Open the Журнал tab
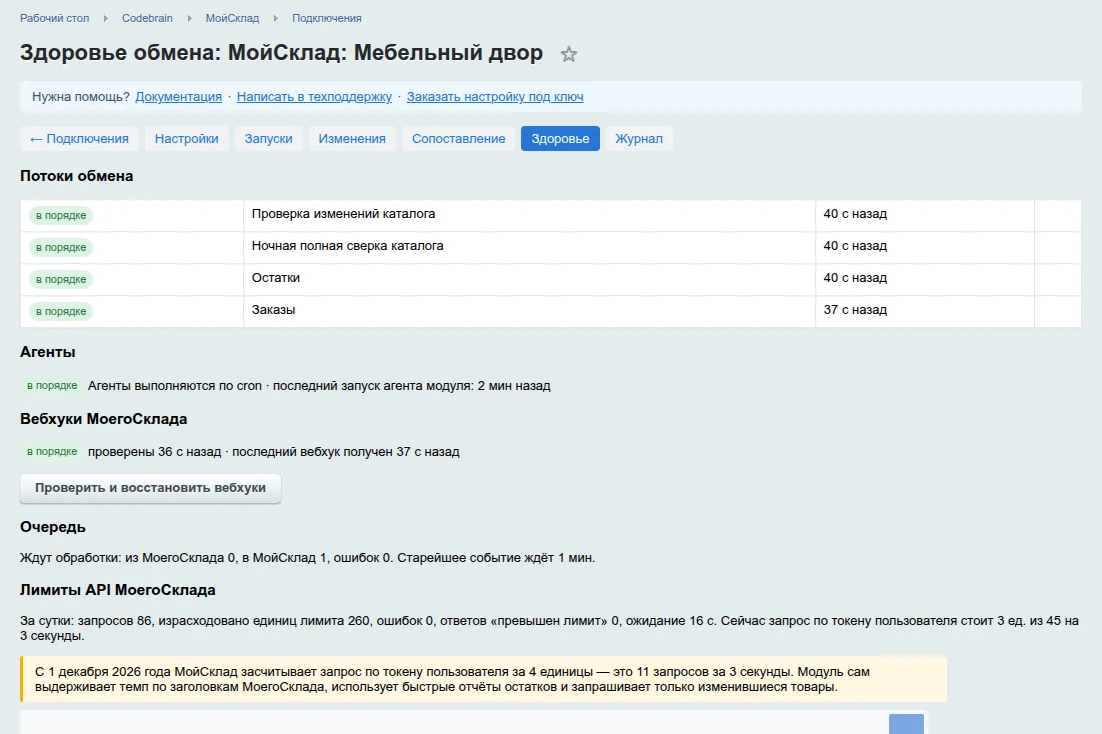The height and width of the screenshot is (734, 1102). 639,139
